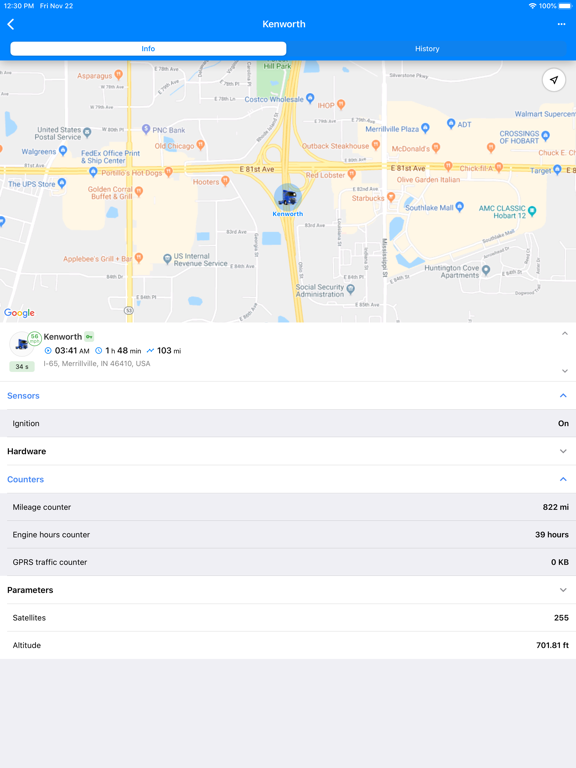Image resolution: width=576 pixels, height=768 pixels.
Task: Tap the Starbucks map pin
Action: (390, 197)
